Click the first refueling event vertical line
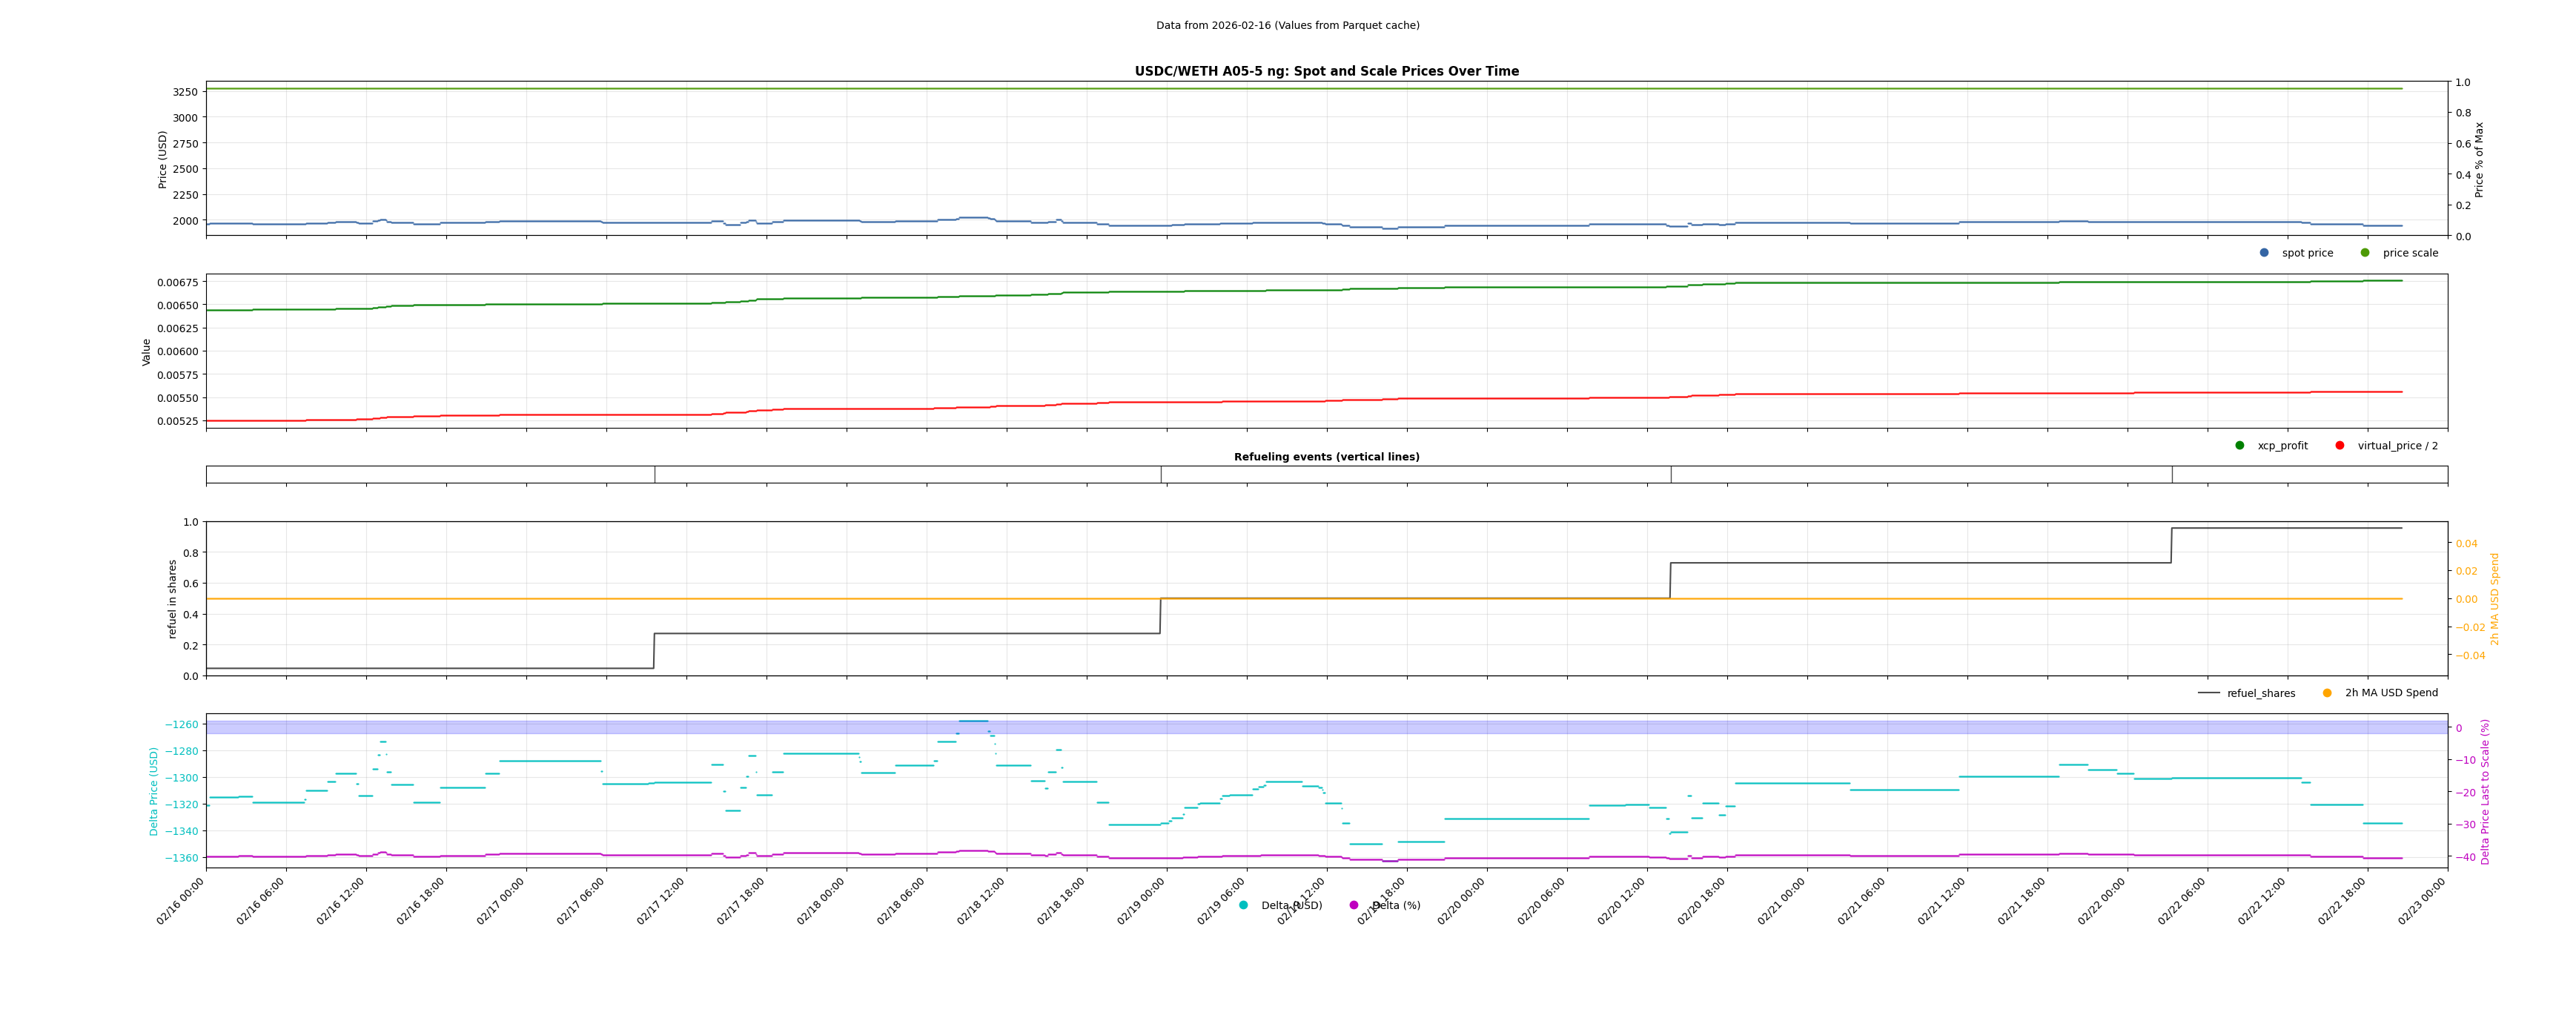Image resolution: width=2576 pixels, height=1021 pixels. coord(655,475)
